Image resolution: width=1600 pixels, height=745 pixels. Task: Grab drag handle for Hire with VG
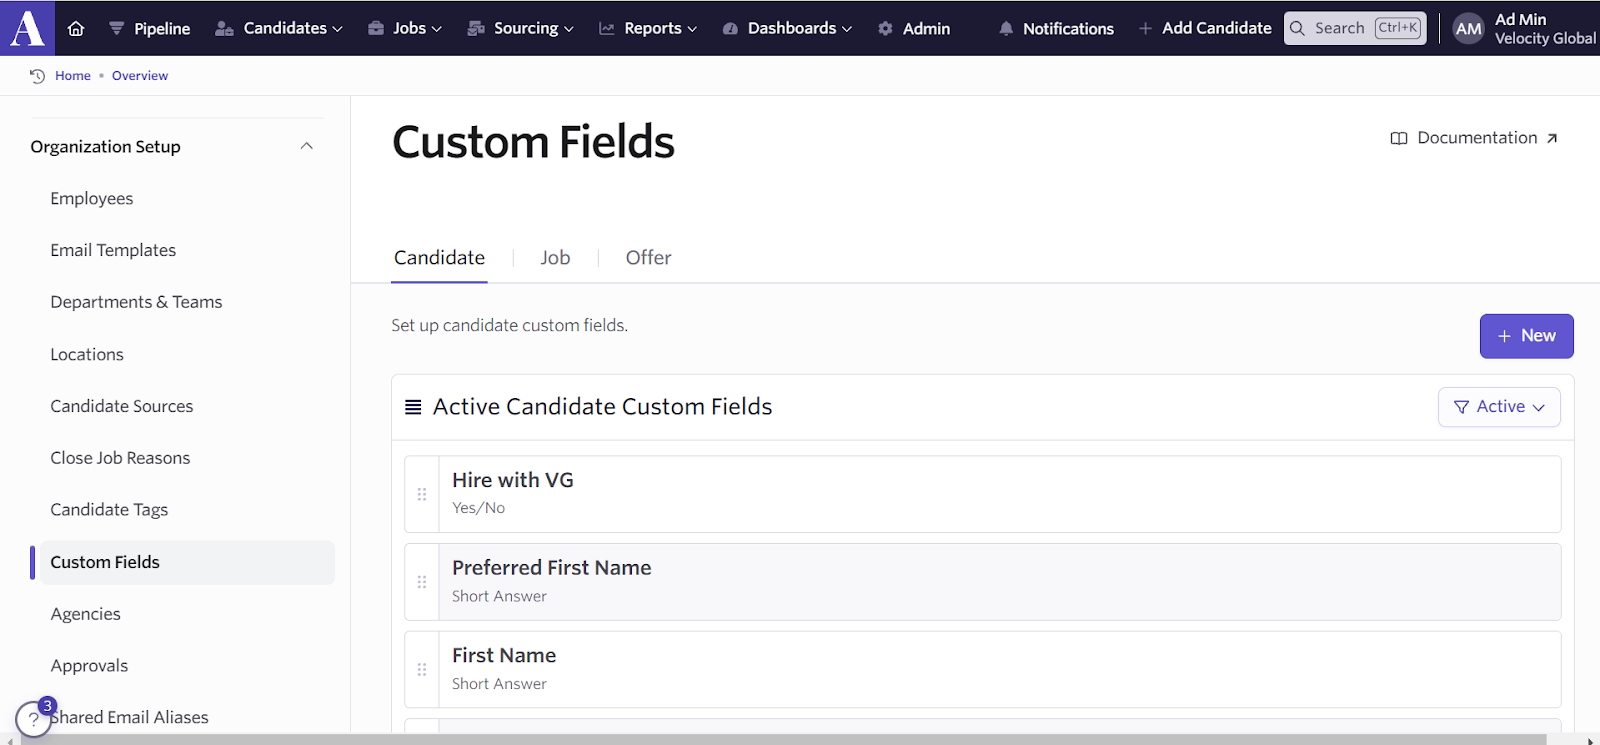pyautogui.click(x=422, y=494)
